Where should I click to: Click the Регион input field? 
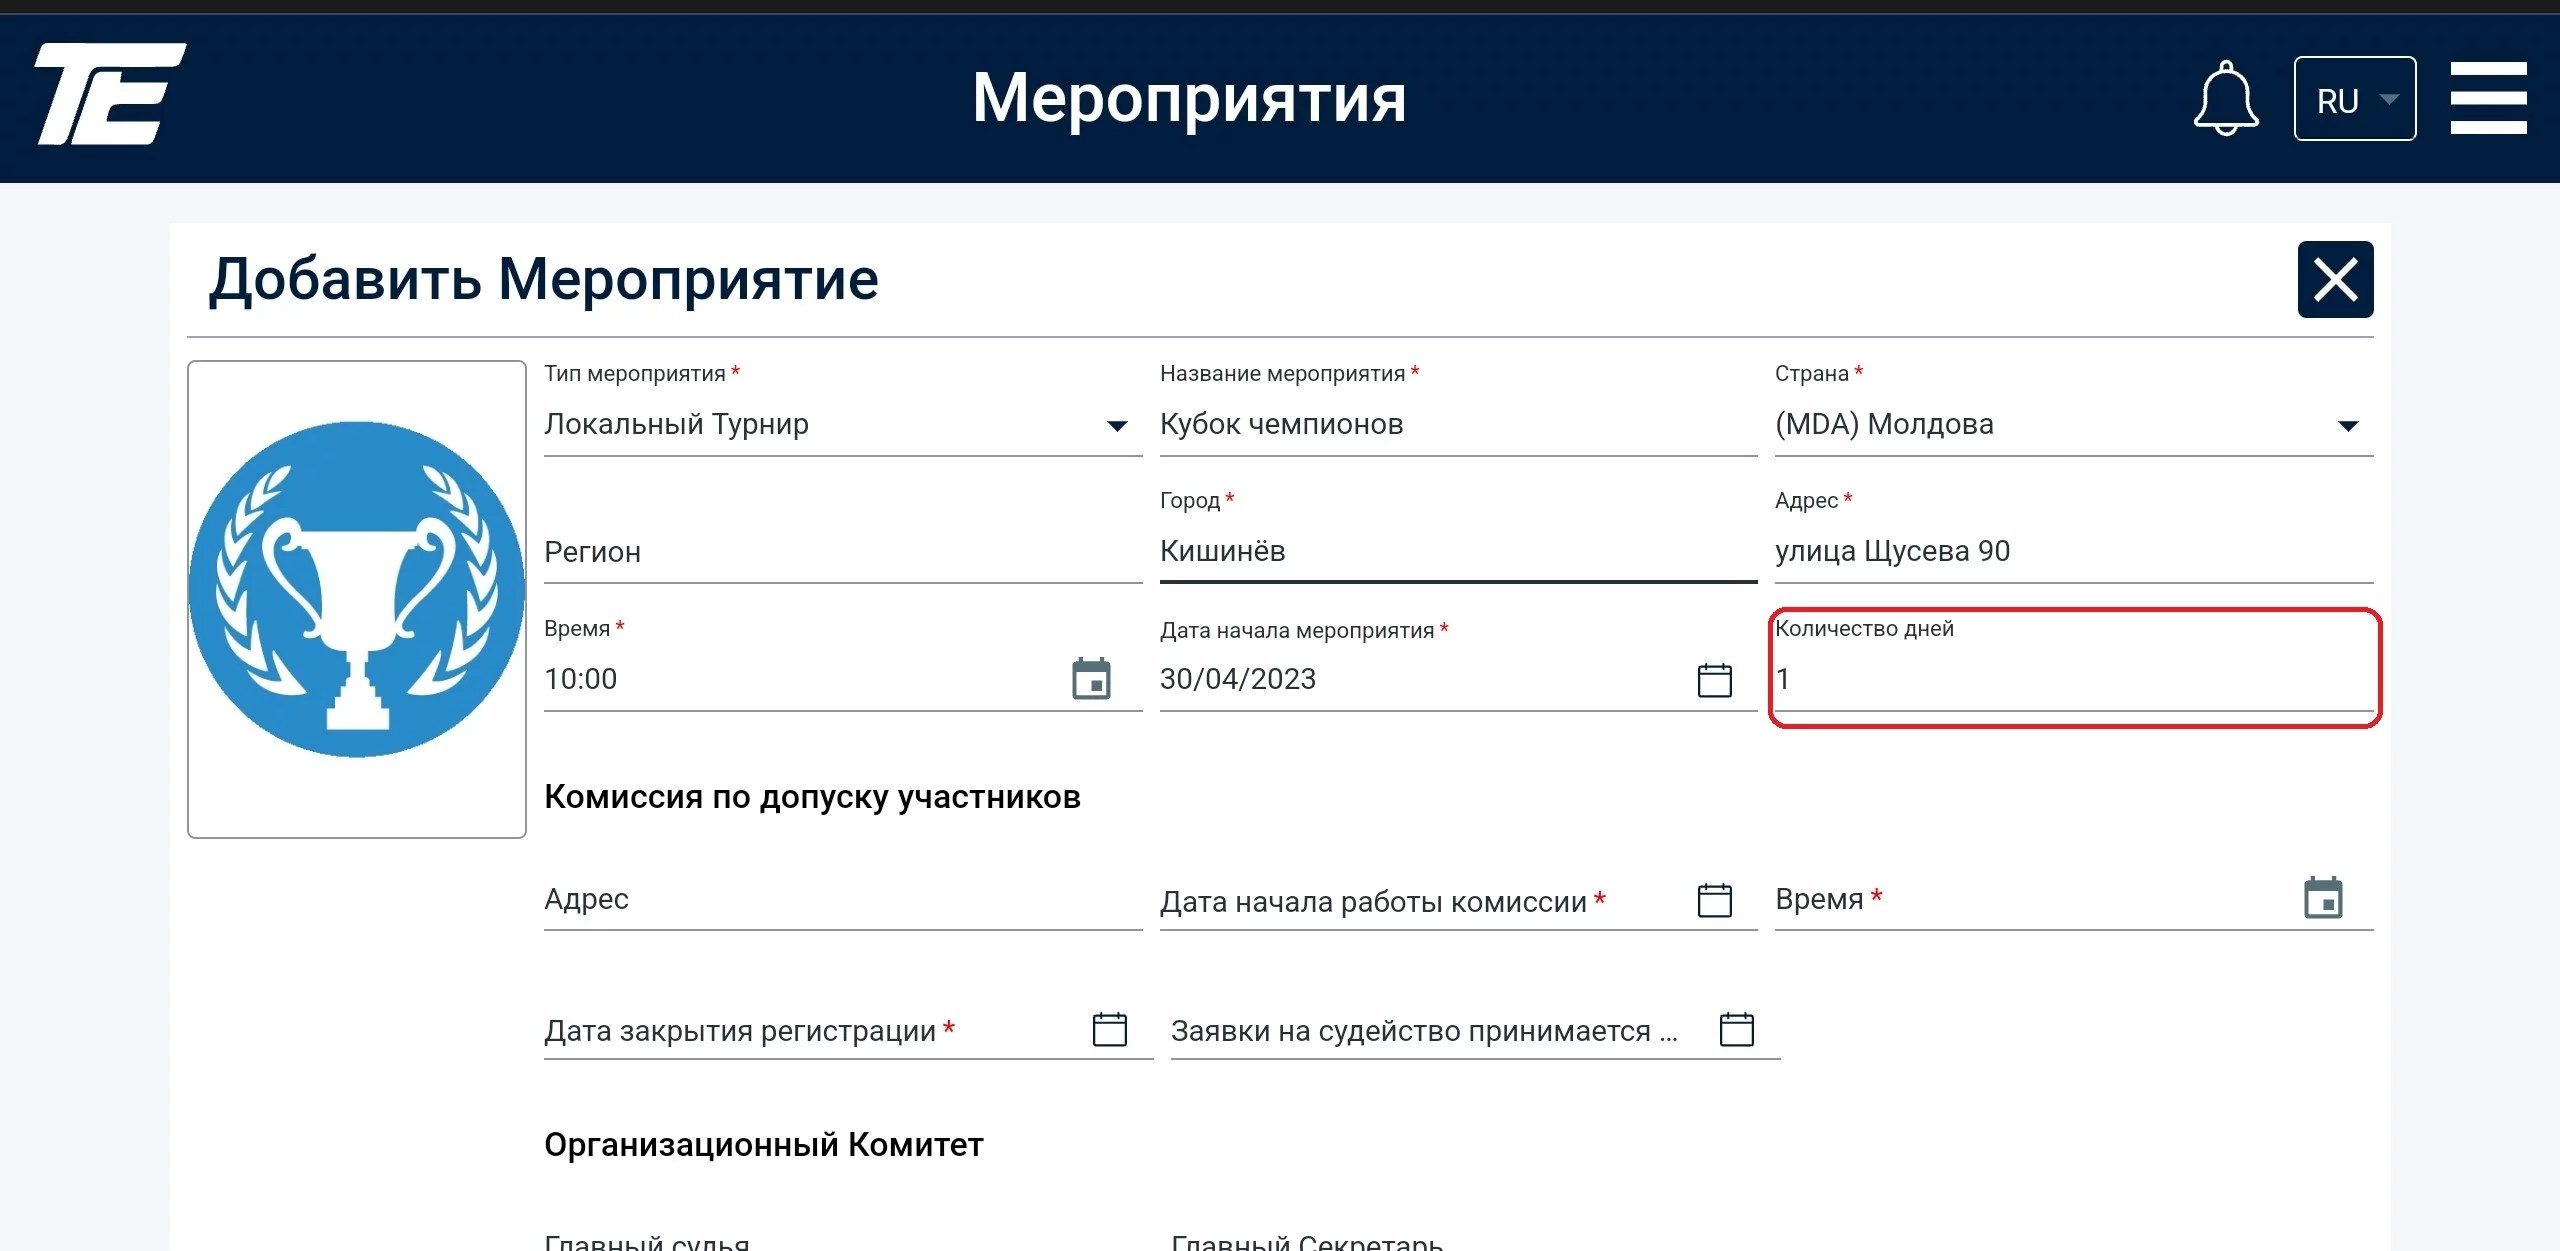pos(842,552)
